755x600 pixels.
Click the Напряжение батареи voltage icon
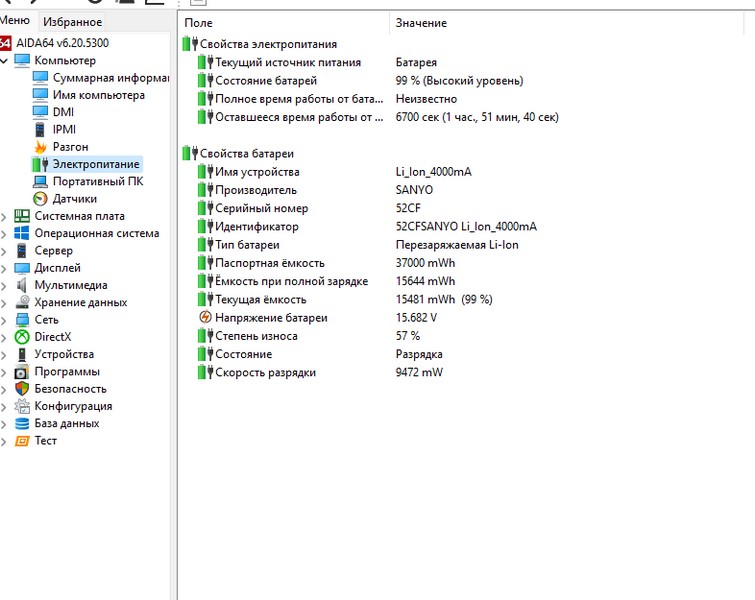(205, 318)
